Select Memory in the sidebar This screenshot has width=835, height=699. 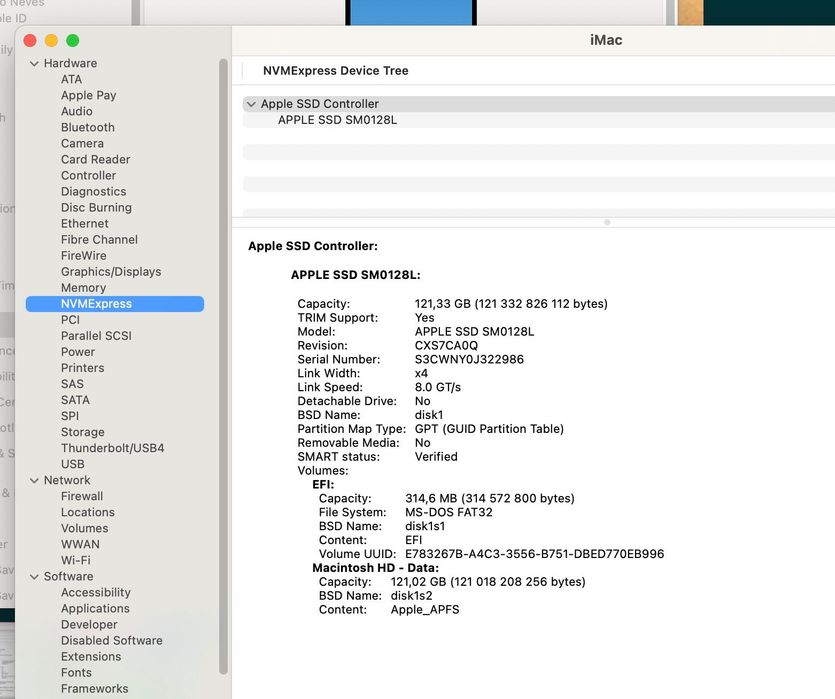point(84,287)
